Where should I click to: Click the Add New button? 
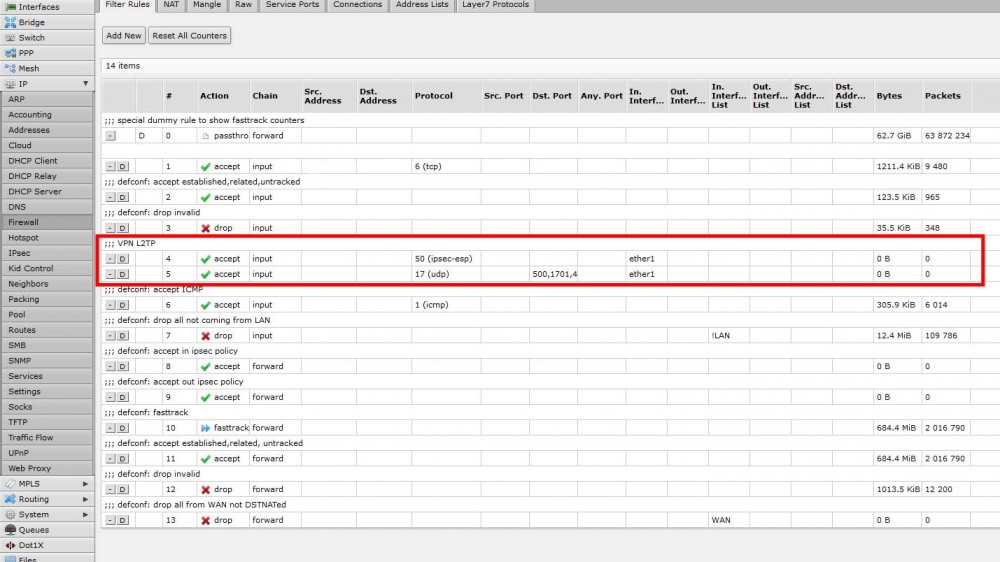pyautogui.click(x=124, y=36)
